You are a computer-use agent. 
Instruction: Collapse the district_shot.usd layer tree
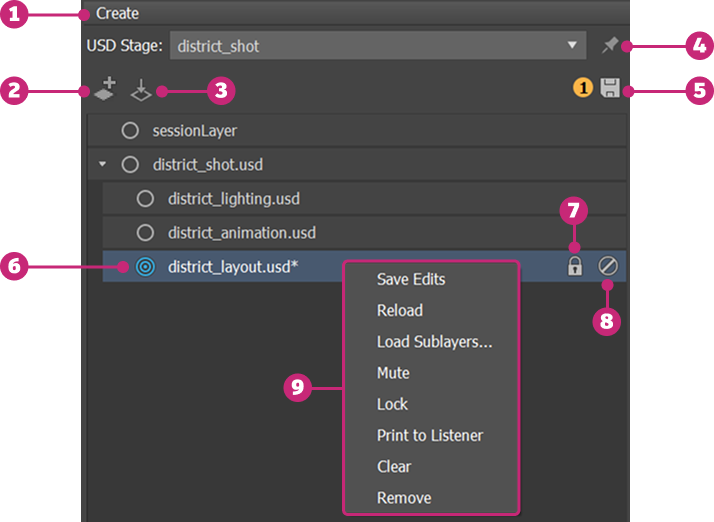(103, 164)
